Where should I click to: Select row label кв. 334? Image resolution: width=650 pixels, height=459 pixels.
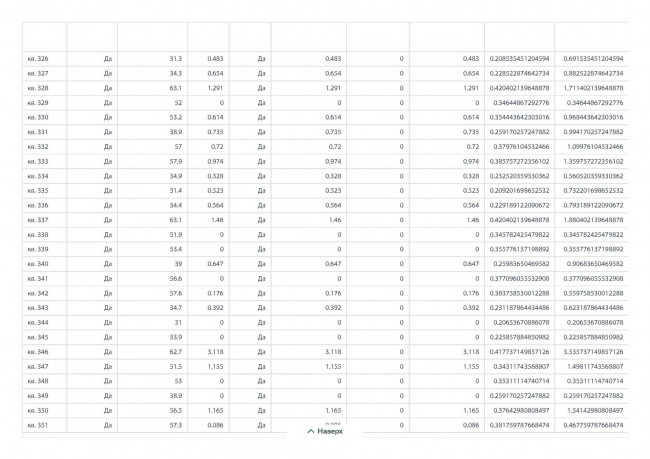[x=38, y=176]
